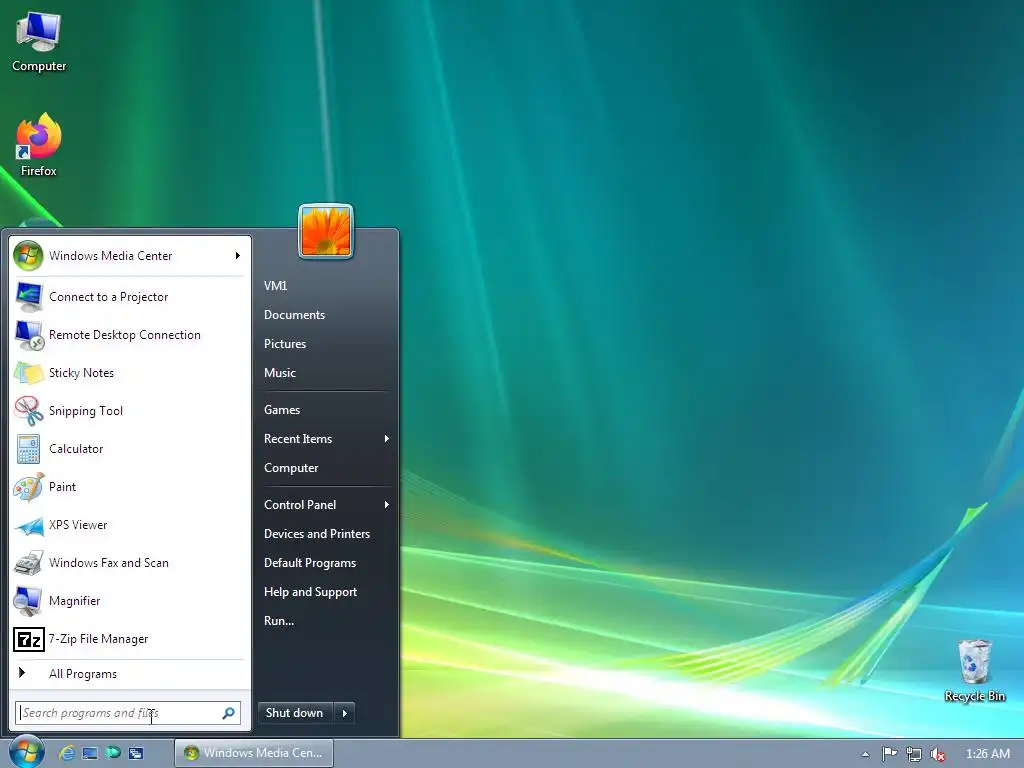The height and width of the screenshot is (768, 1024).
Task: Open Devices and Printers
Action: (x=325, y=534)
